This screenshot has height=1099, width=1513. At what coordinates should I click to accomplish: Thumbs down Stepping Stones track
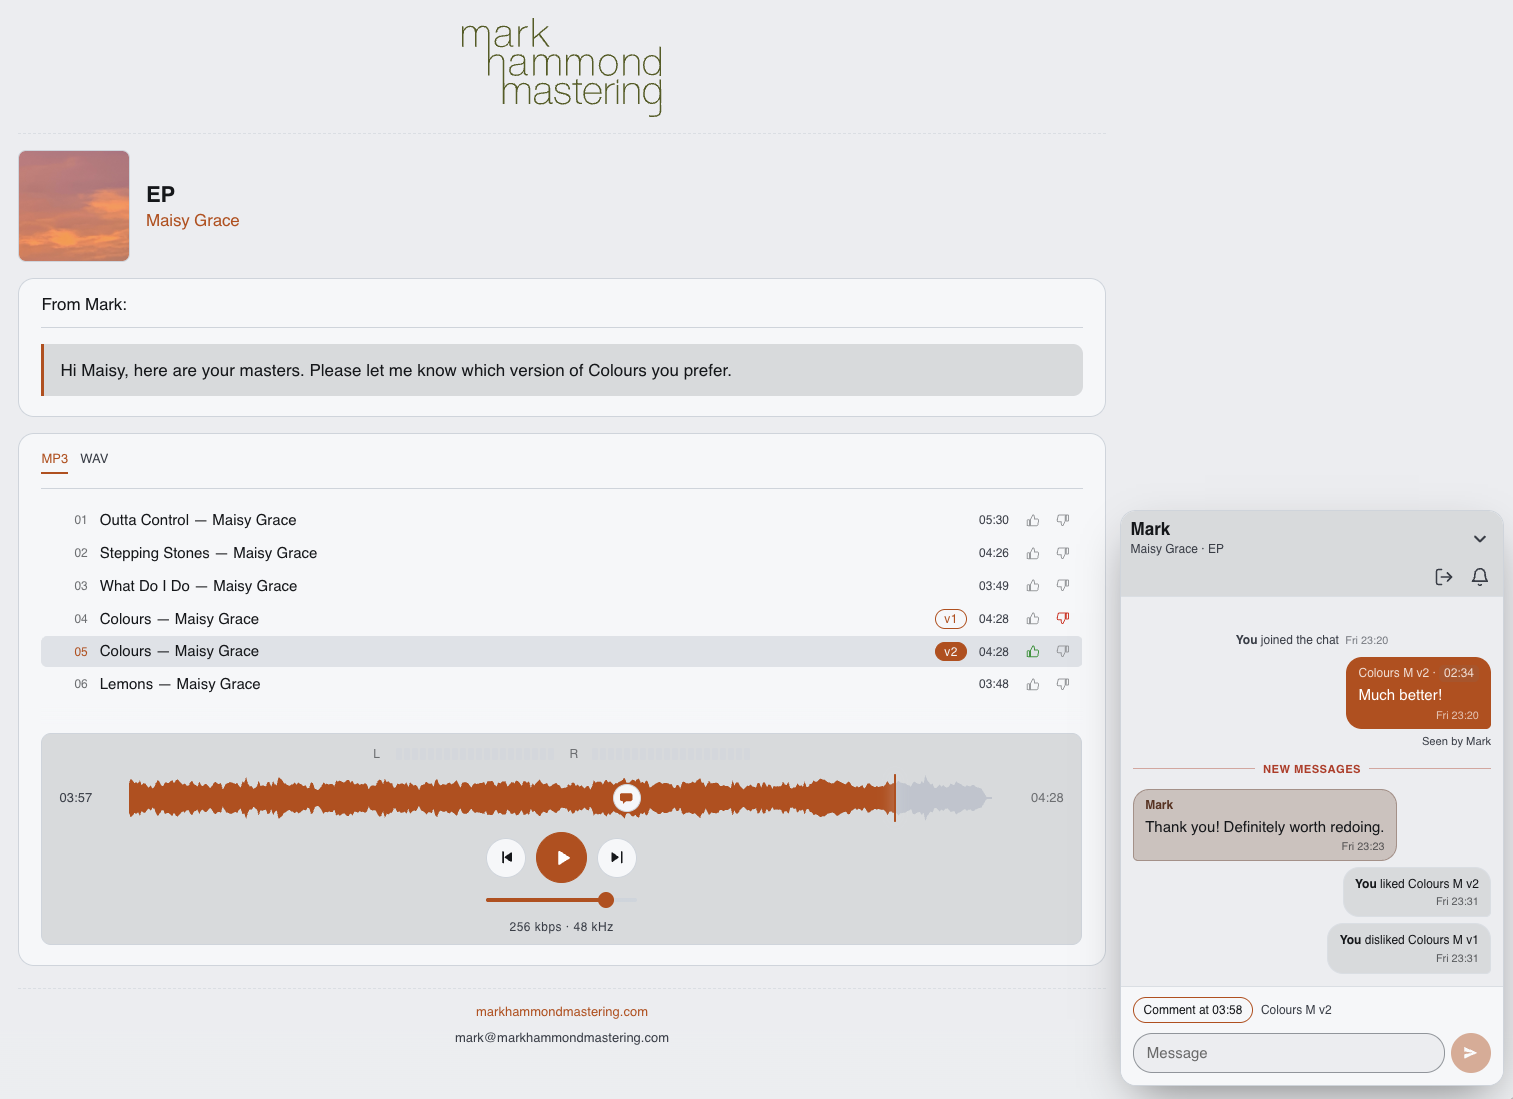tap(1063, 553)
